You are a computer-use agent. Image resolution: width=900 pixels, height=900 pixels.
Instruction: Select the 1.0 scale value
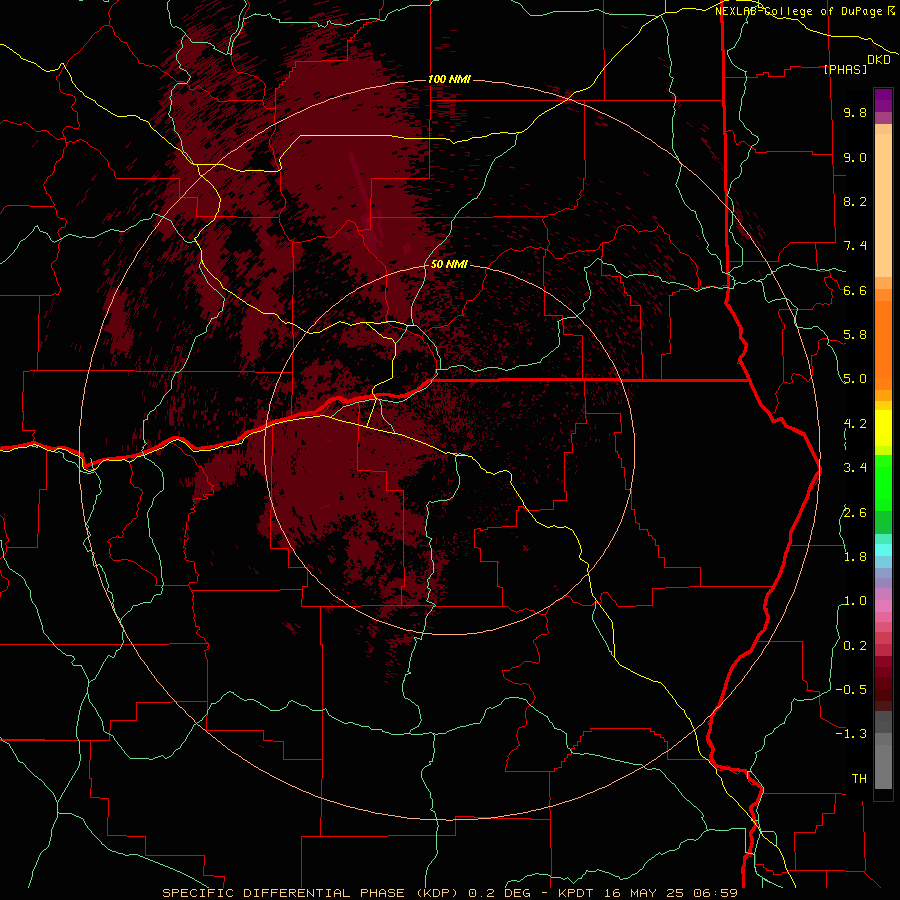click(x=855, y=601)
